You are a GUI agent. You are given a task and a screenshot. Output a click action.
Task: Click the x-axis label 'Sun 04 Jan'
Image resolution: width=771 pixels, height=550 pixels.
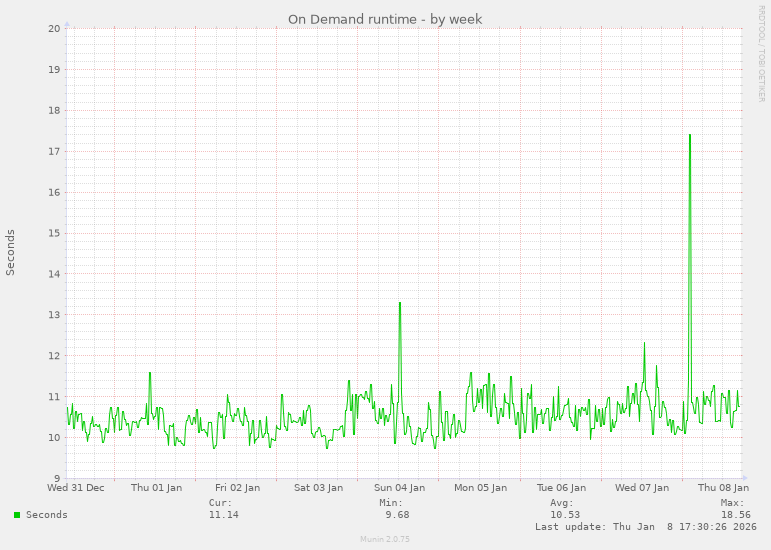pyautogui.click(x=399, y=488)
